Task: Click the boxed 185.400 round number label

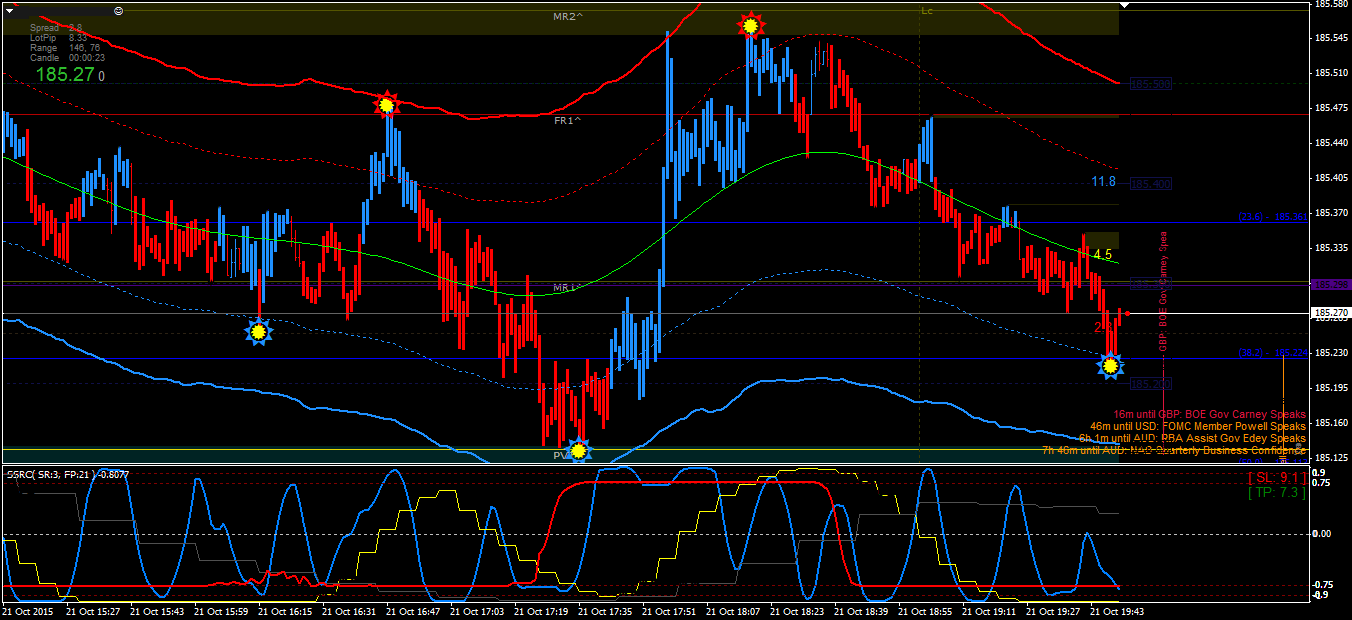Action: (1150, 184)
